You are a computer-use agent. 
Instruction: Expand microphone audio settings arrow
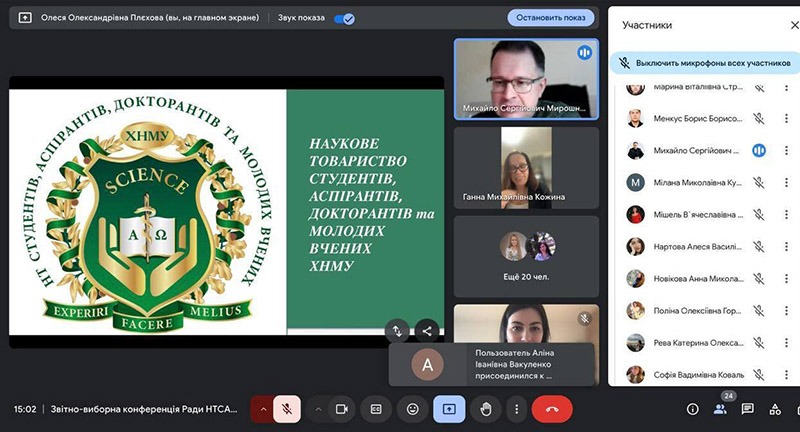263,409
